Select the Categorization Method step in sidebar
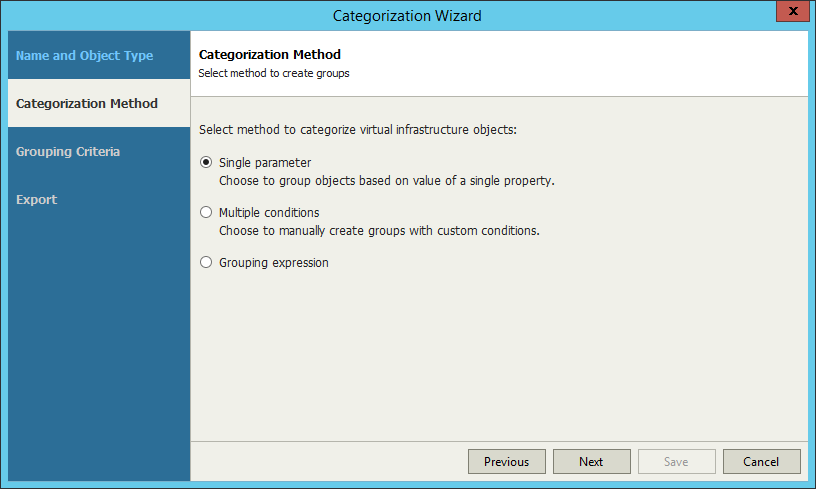The image size is (816, 489). click(x=99, y=103)
